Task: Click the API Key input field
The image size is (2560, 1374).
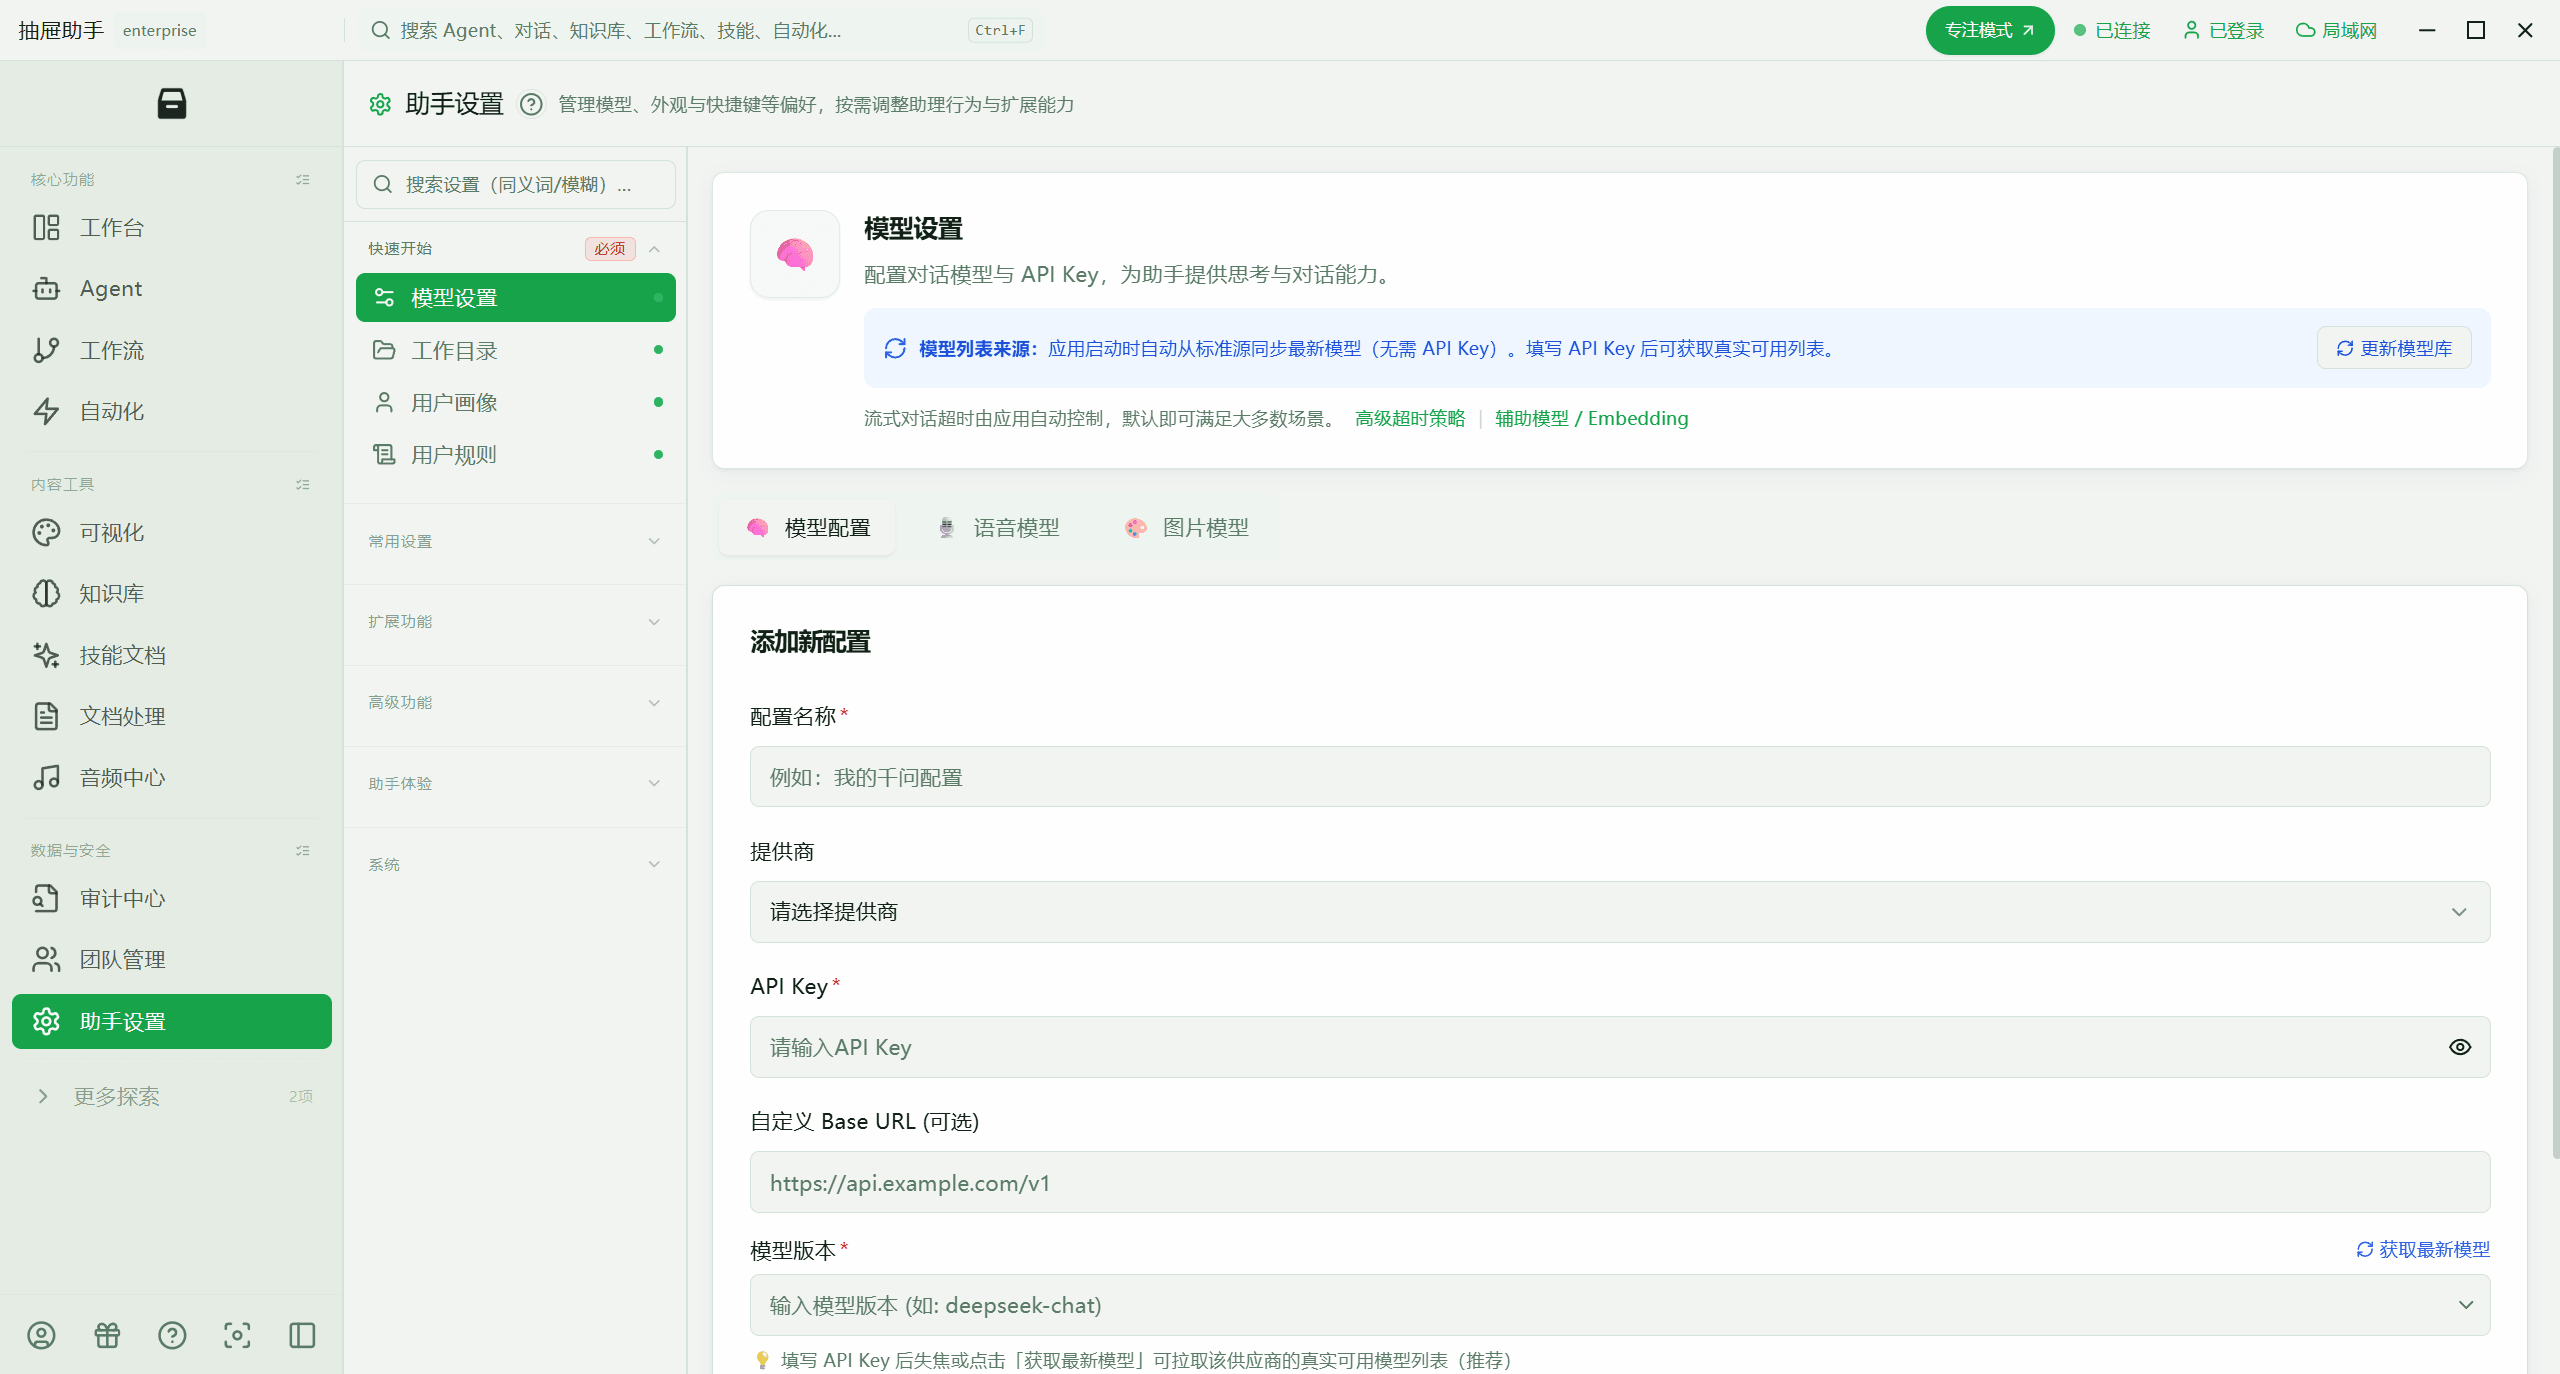Action: coord(1620,1047)
